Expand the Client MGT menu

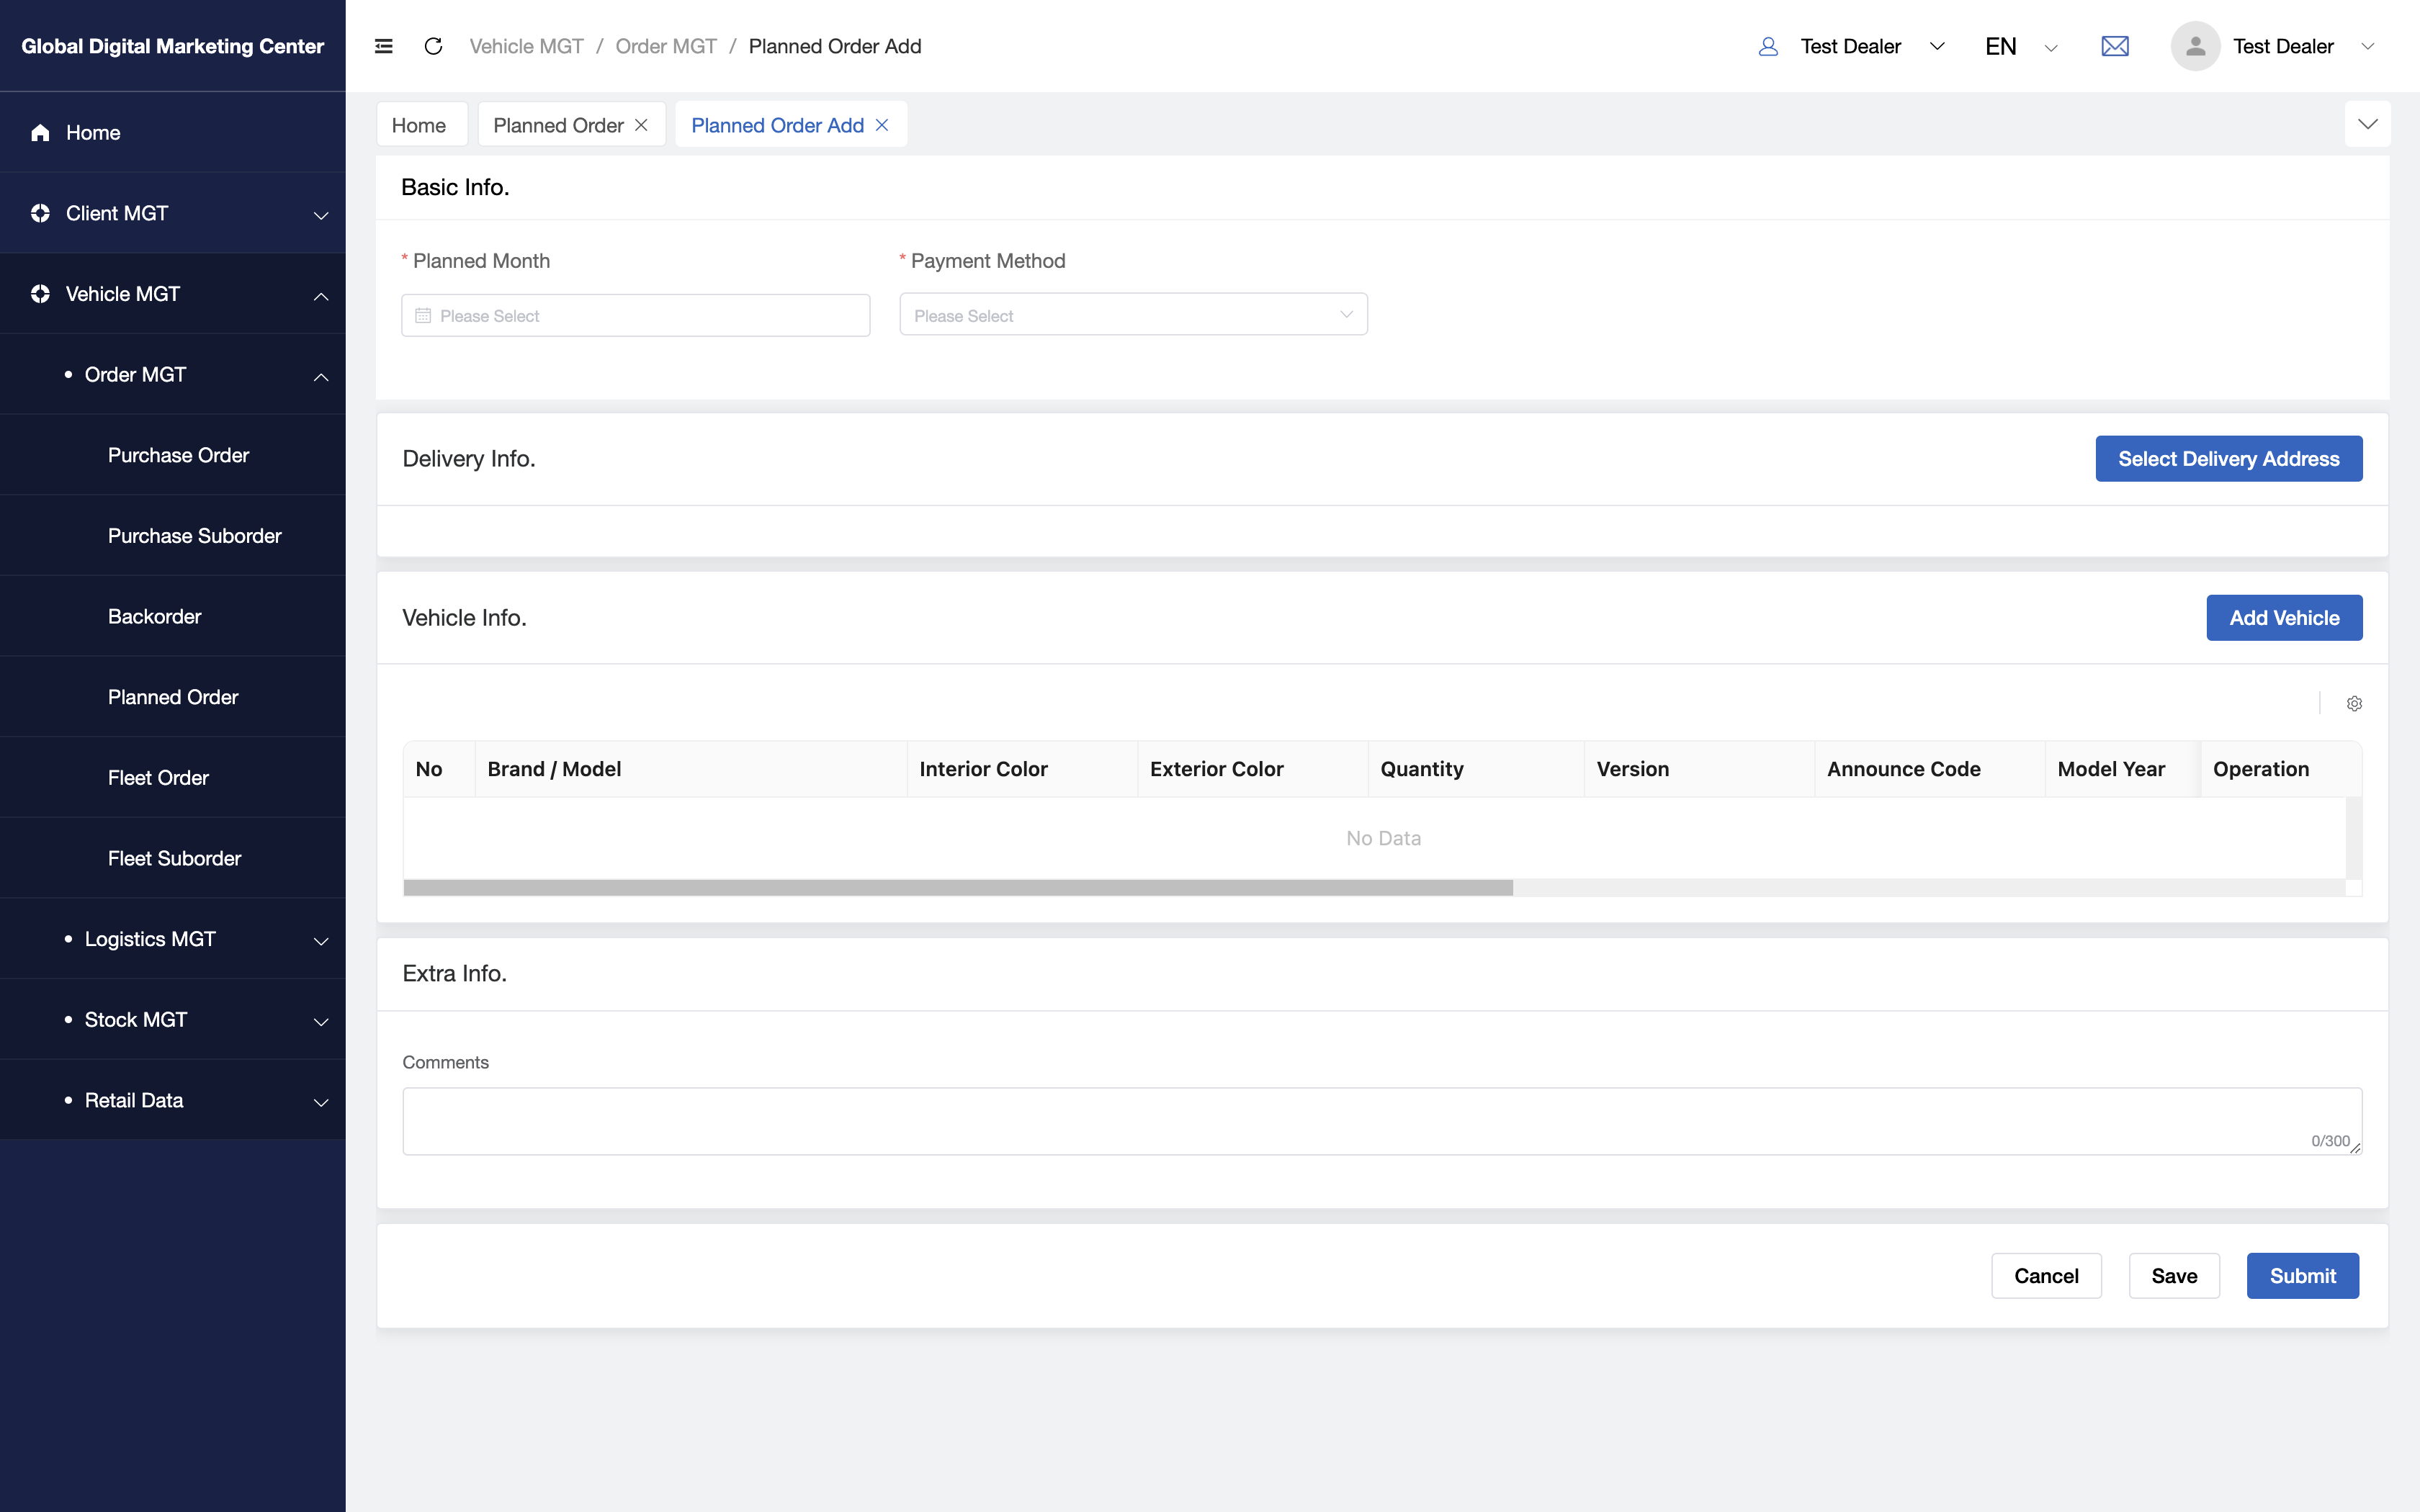[321, 215]
